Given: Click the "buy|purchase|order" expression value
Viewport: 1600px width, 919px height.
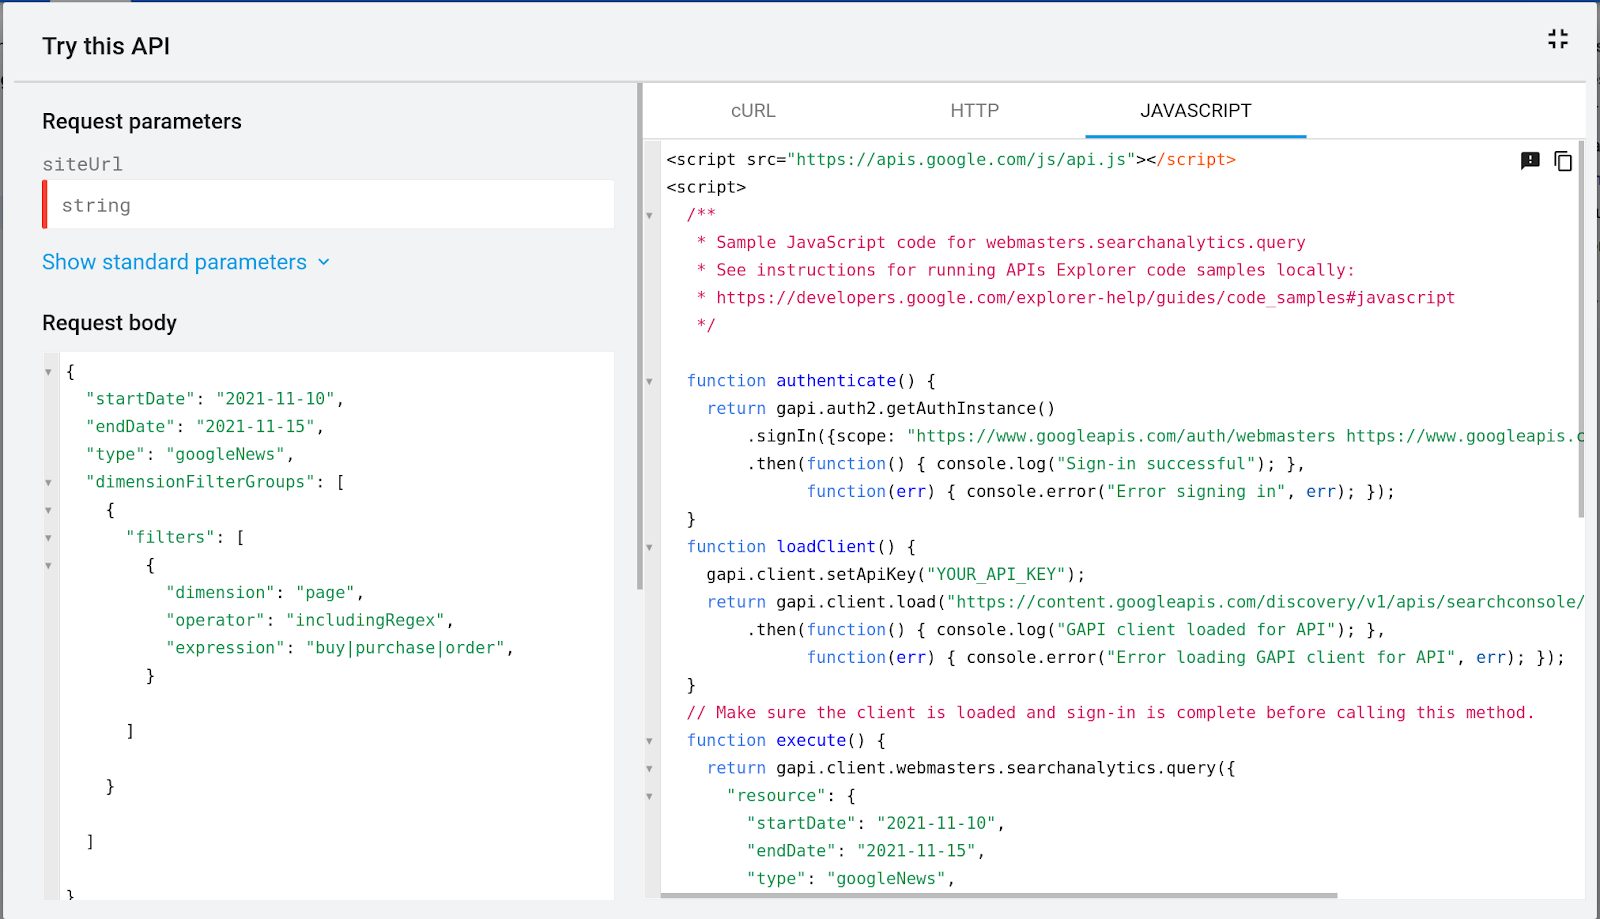Looking at the screenshot, I should (x=406, y=648).
